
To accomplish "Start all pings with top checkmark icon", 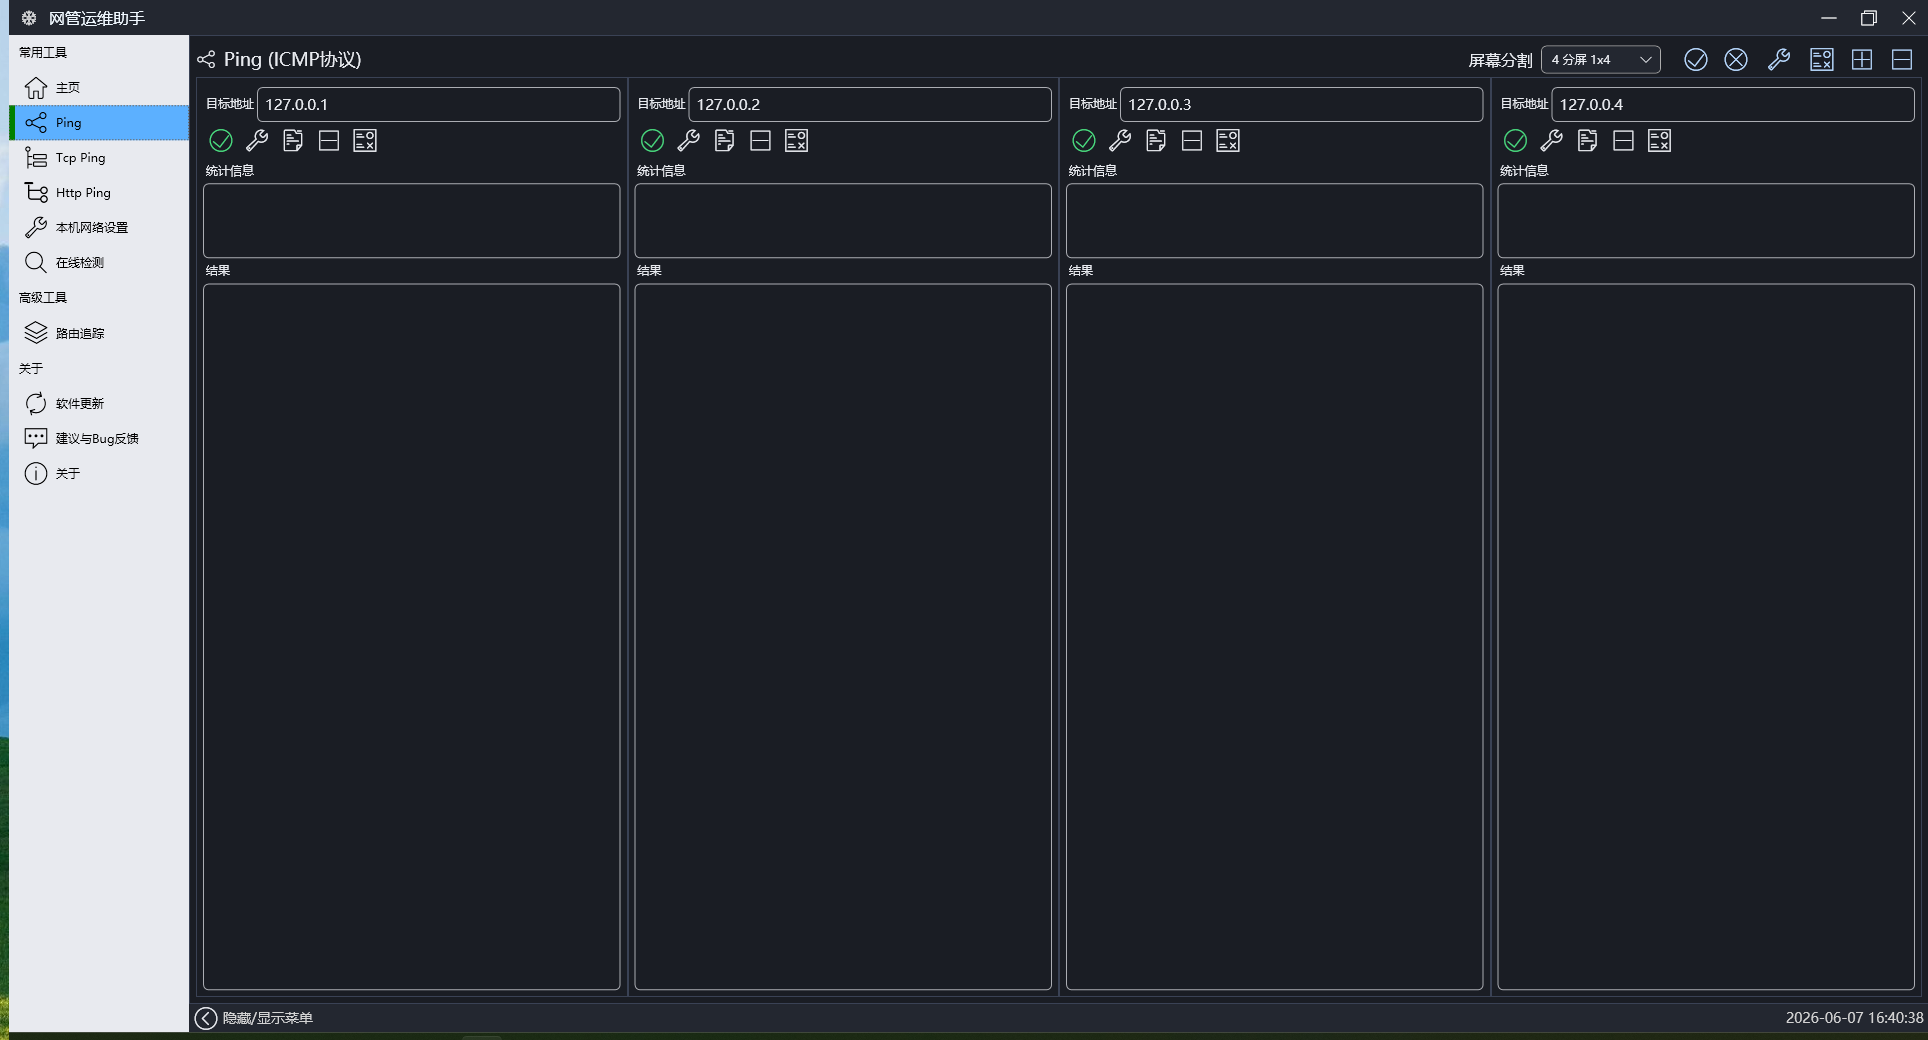I will click(x=1696, y=60).
